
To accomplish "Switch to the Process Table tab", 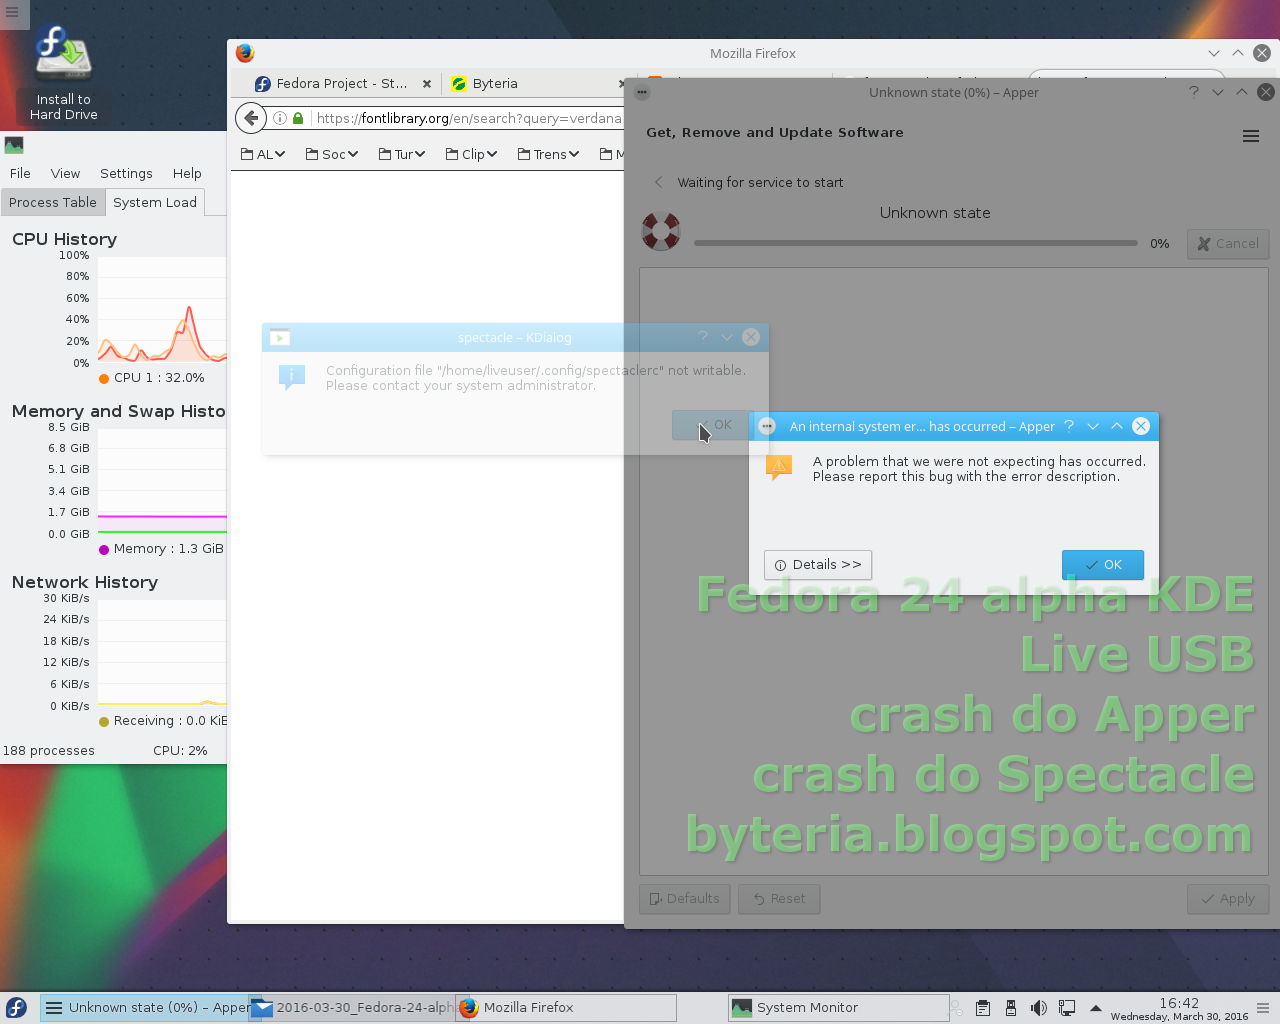I will pyautogui.click(x=53, y=202).
